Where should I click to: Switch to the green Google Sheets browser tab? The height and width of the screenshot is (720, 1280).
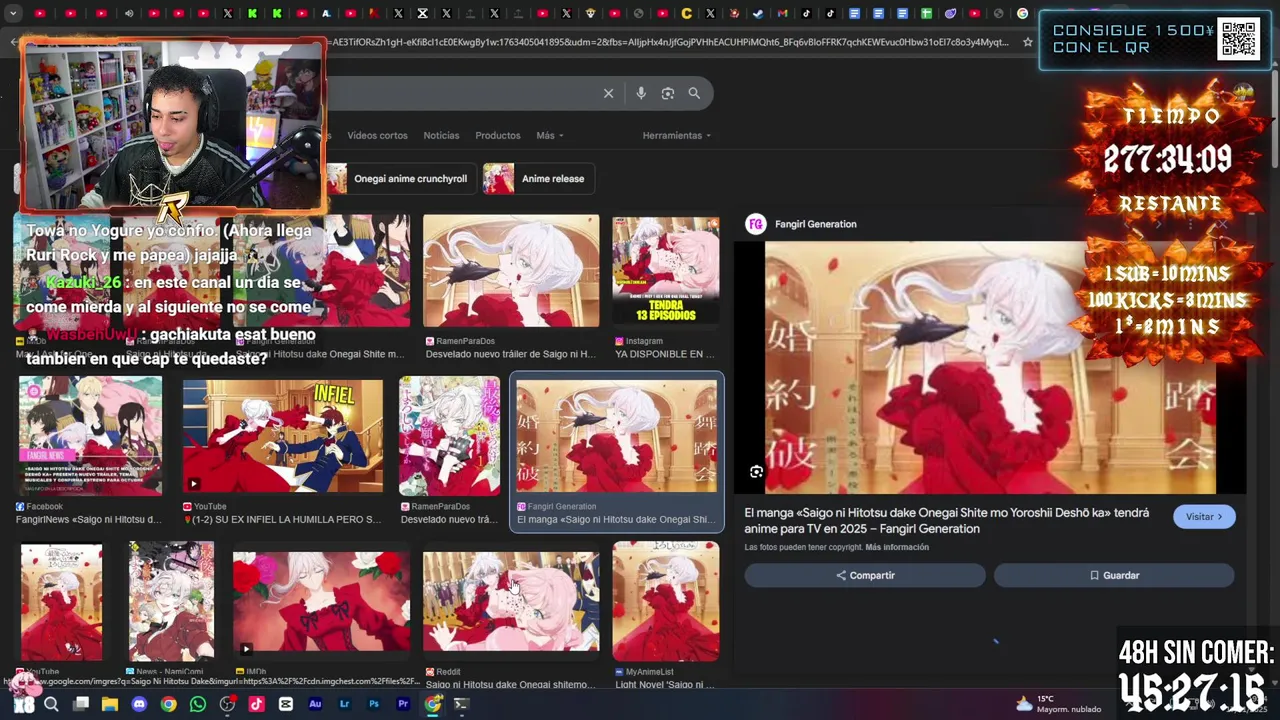click(x=926, y=13)
